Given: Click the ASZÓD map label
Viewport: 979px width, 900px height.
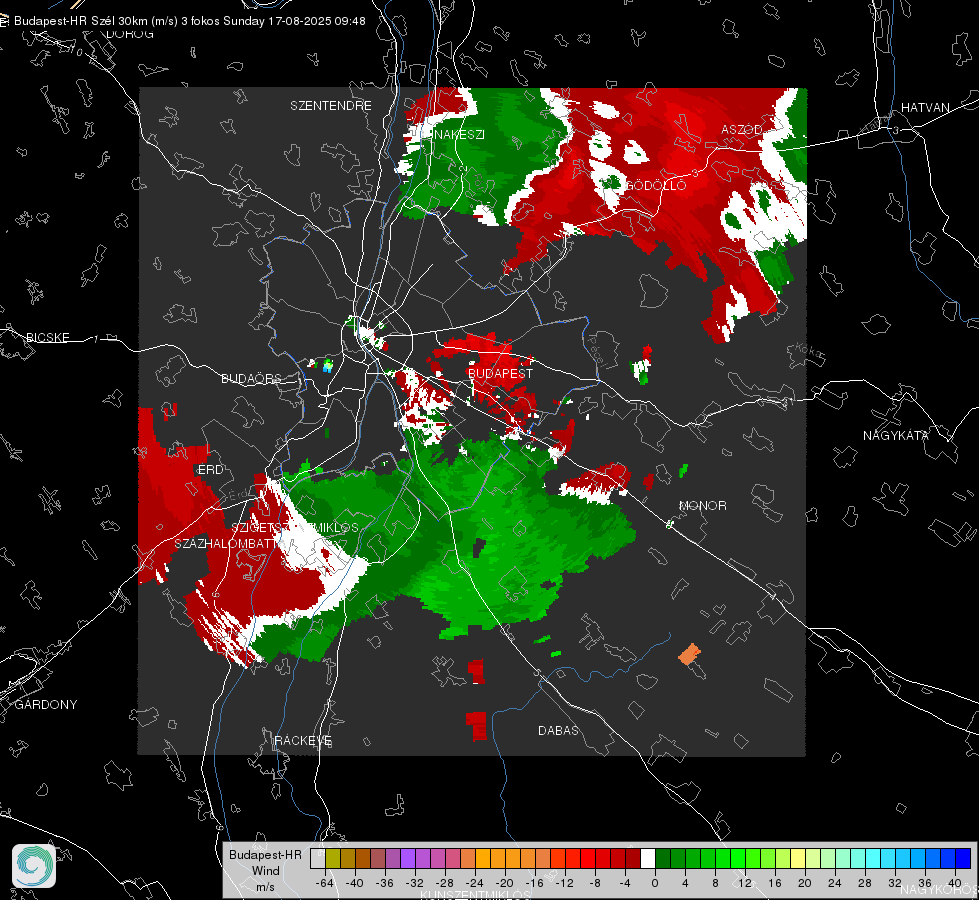Looking at the screenshot, I should pyautogui.click(x=742, y=130).
